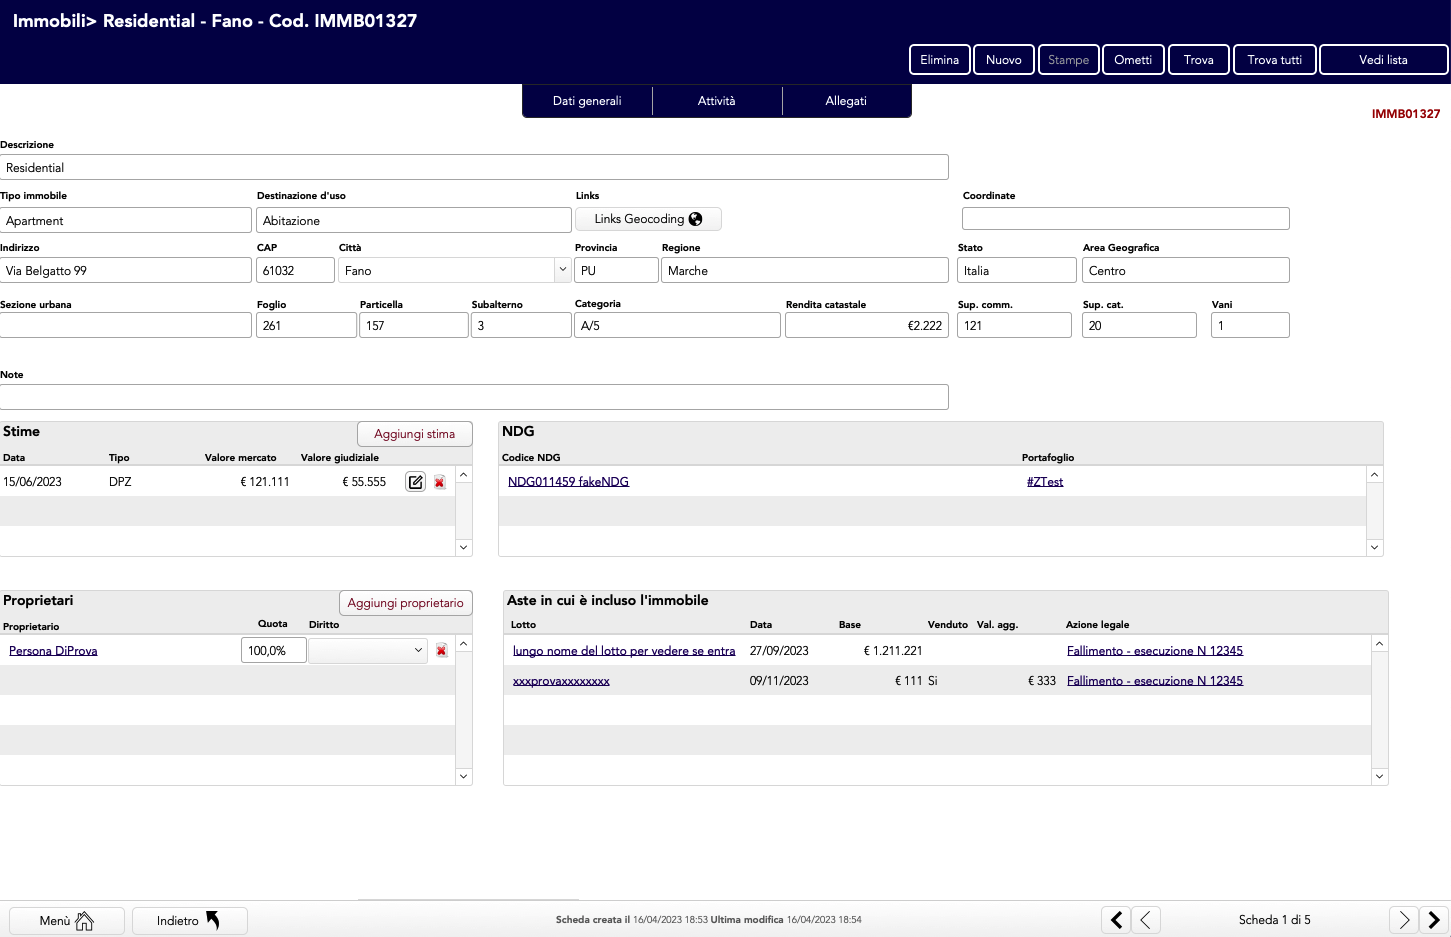Click the Coordinate input field
1451x937 pixels.
click(1125, 219)
